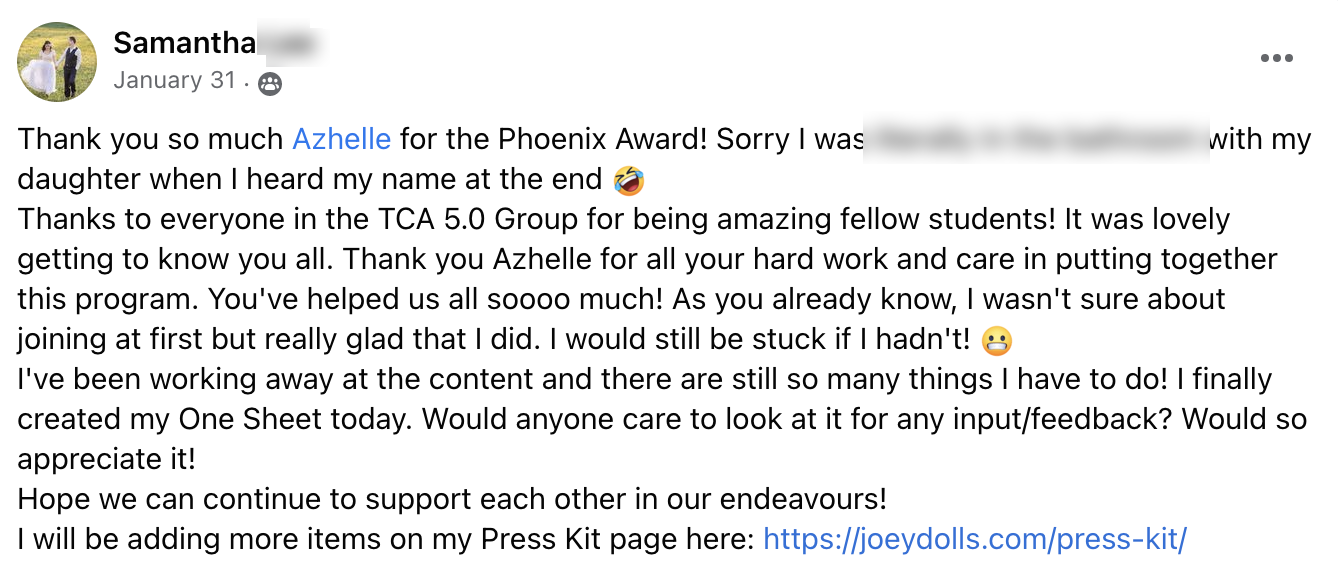Open the January 31 post timestamp
The height and width of the screenshot is (578, 1338).
coord(174,81)
